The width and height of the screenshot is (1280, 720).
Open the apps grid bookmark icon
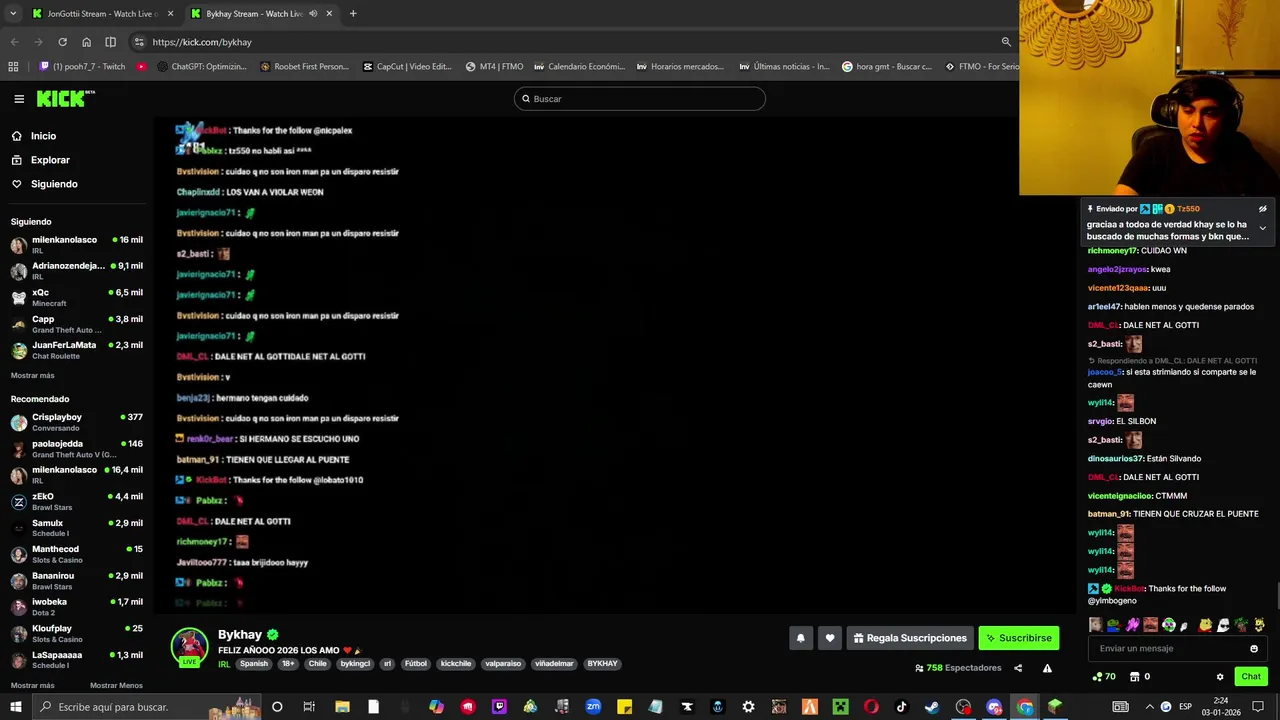[x=13, y=67]
